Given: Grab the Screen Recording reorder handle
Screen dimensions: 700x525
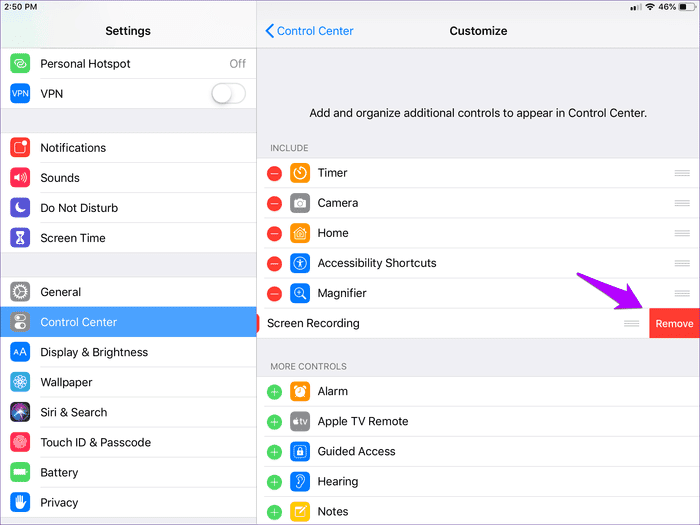Looking at the screenshot, I should tap(632, 323).
